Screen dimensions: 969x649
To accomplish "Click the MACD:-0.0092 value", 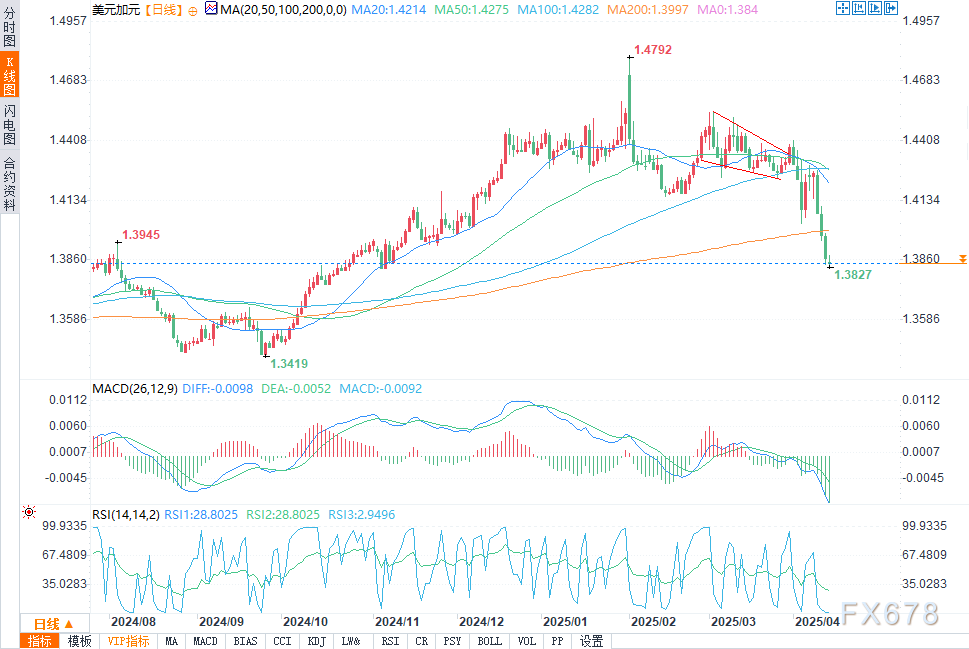I will pos(381,389).
